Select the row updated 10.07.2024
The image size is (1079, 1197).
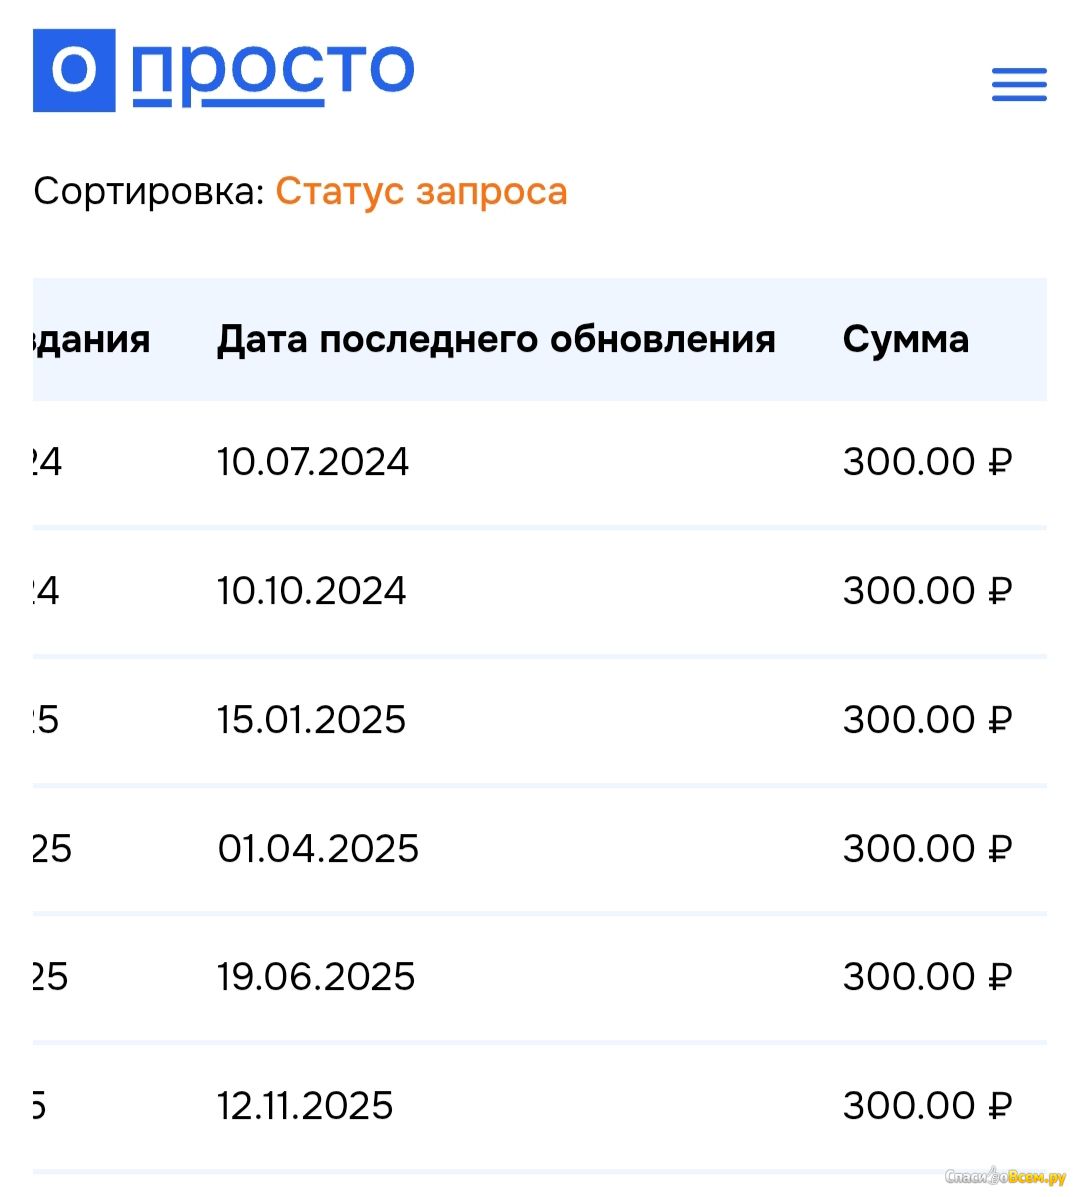pos(313,462)
